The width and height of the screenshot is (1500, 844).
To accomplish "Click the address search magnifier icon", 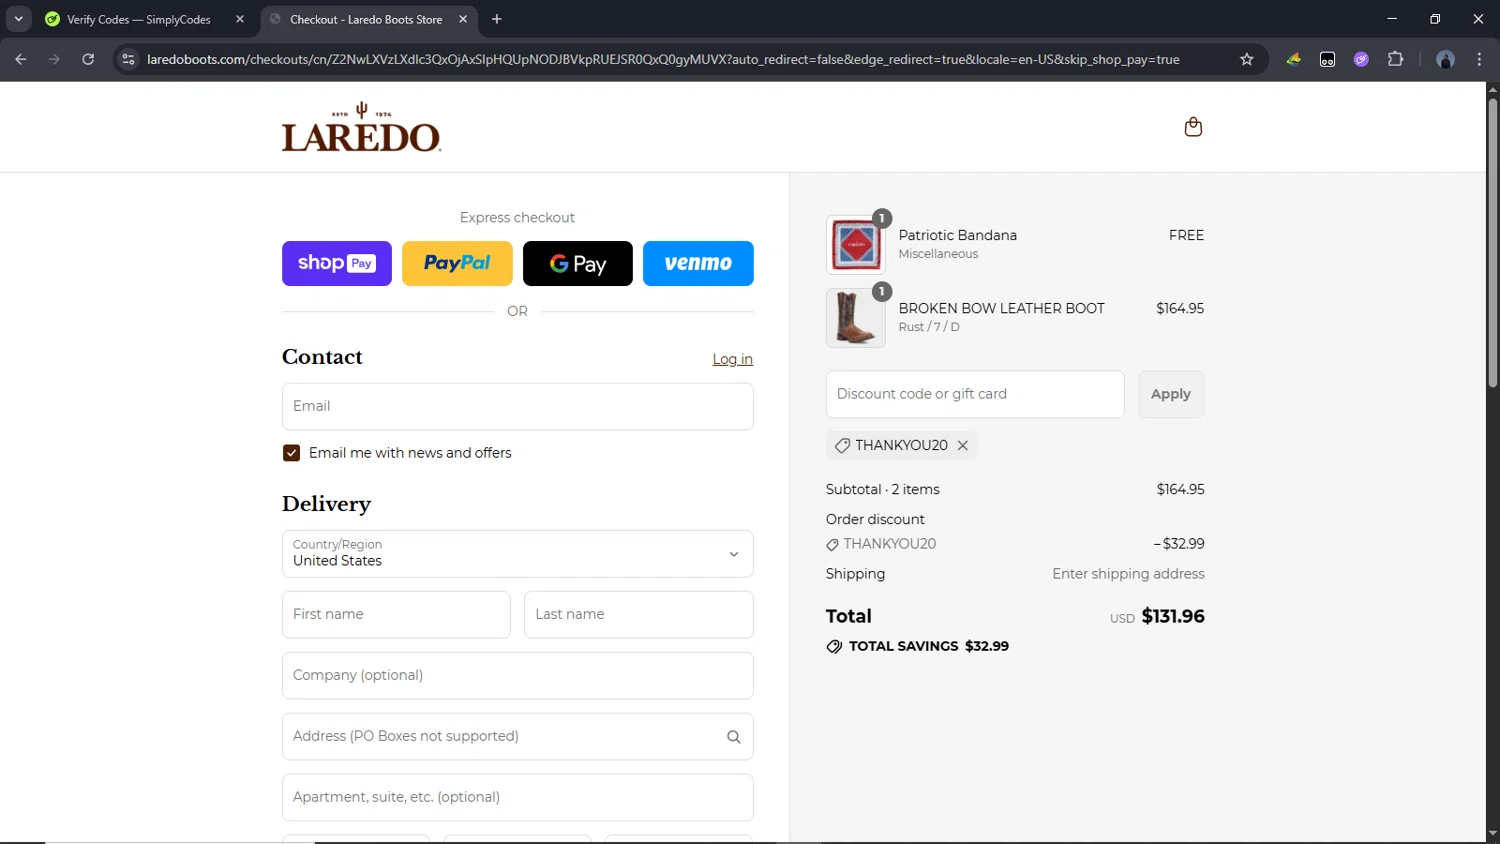I will [734, 737].
